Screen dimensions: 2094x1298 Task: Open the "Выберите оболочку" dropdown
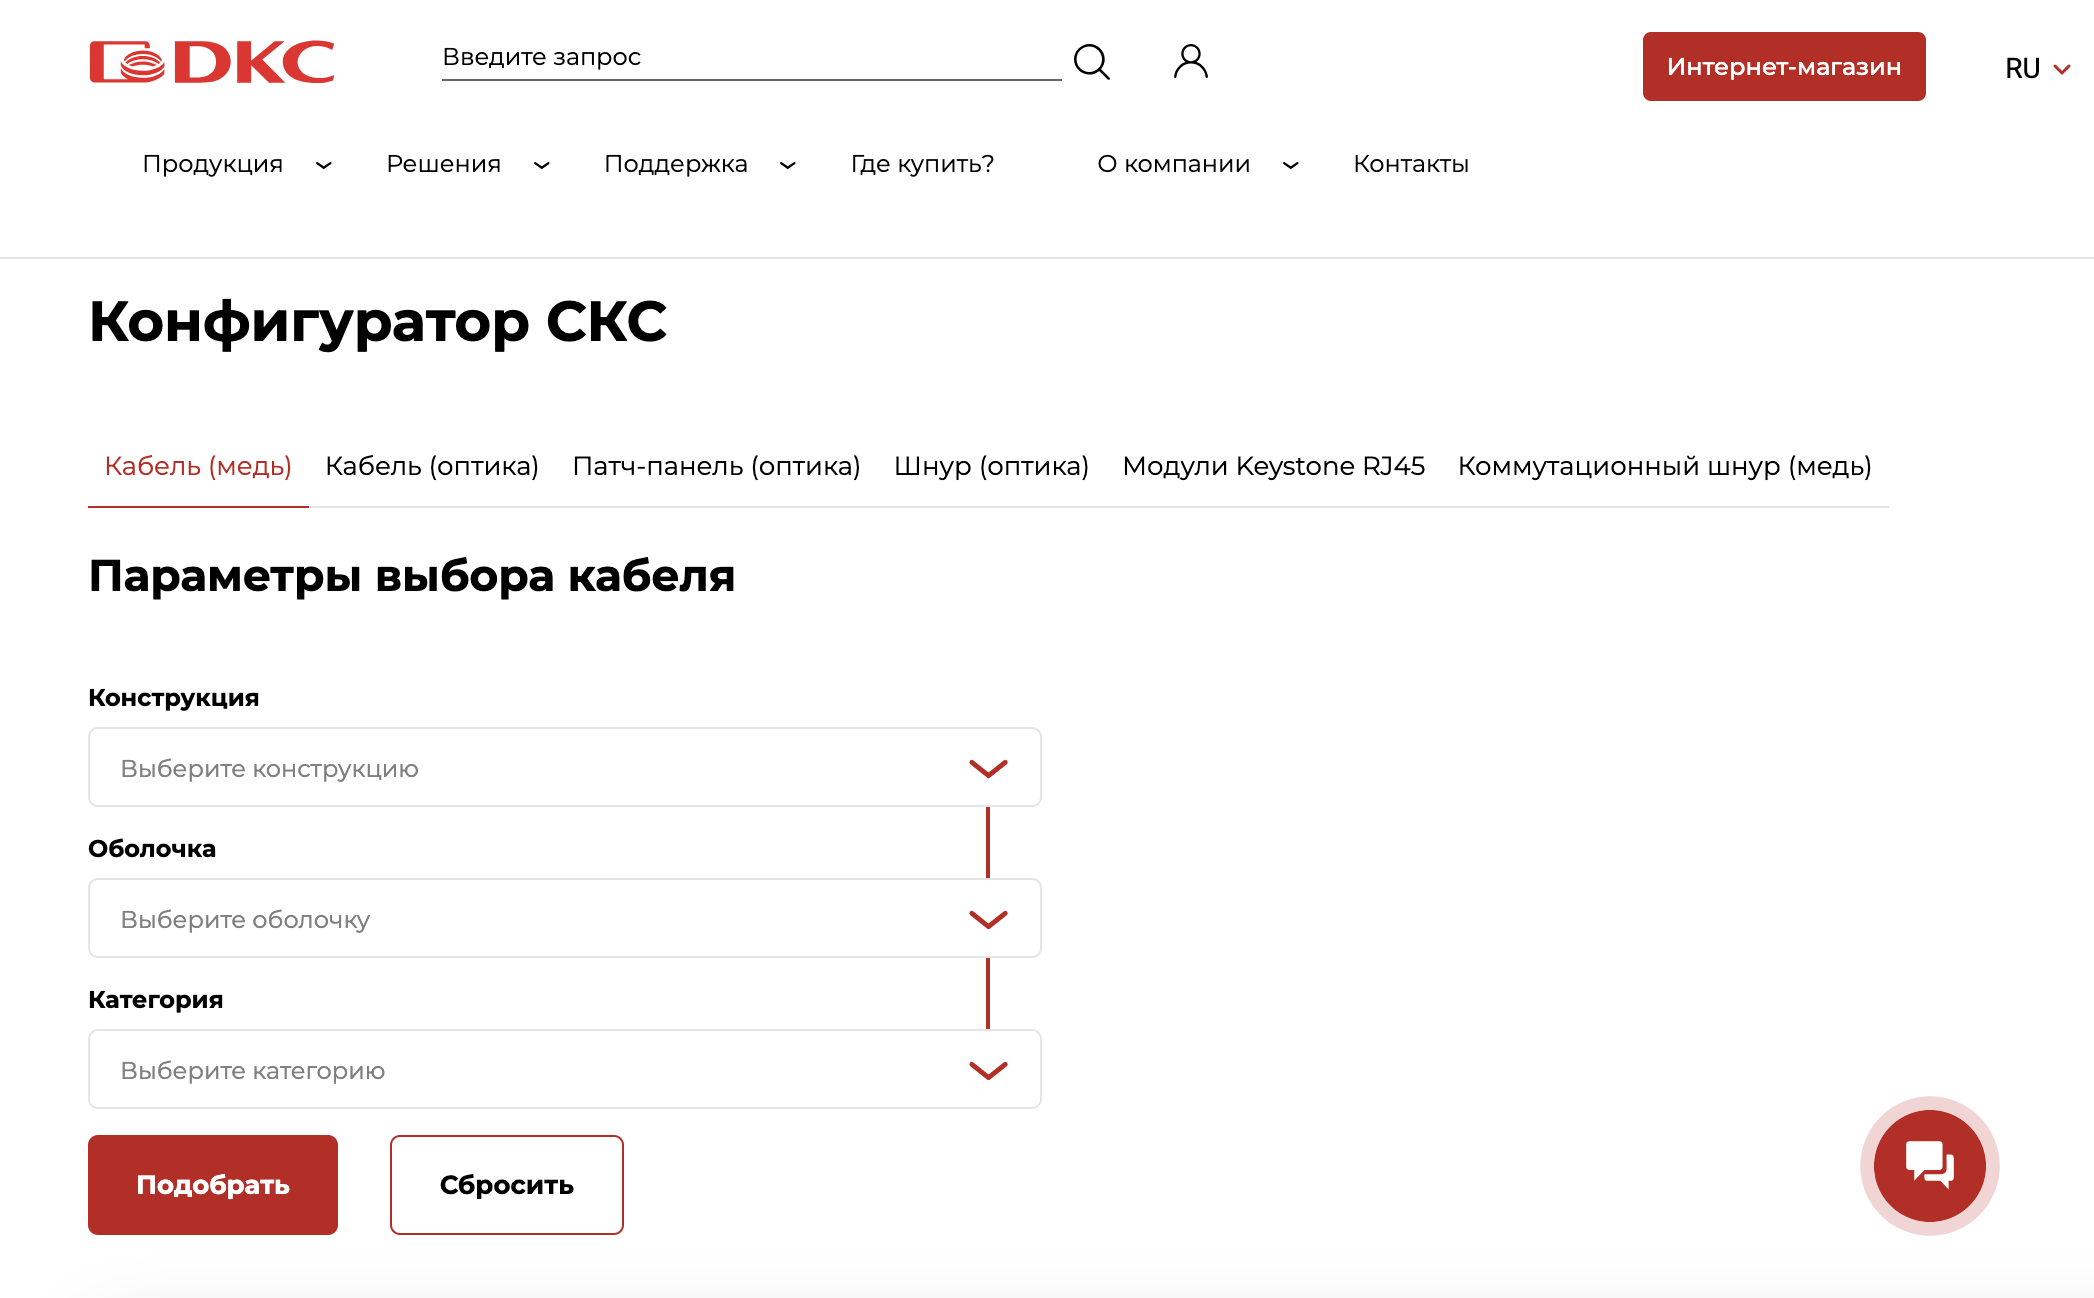[565, 918]
